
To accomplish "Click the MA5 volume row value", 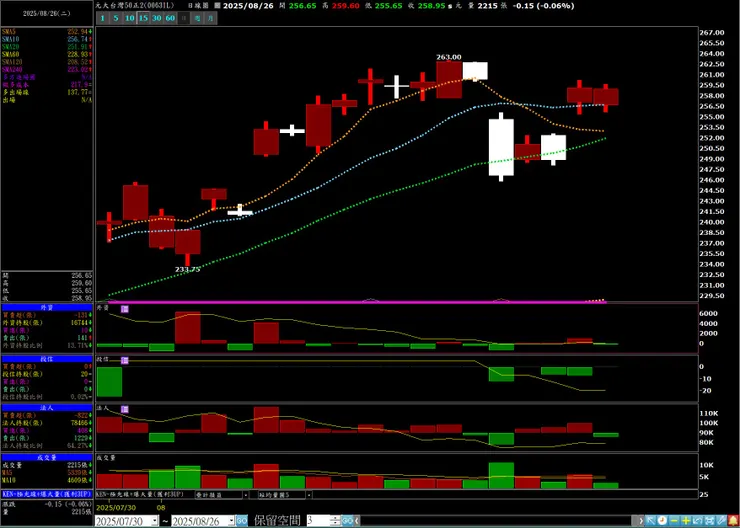I will click(x=79, y=472).
